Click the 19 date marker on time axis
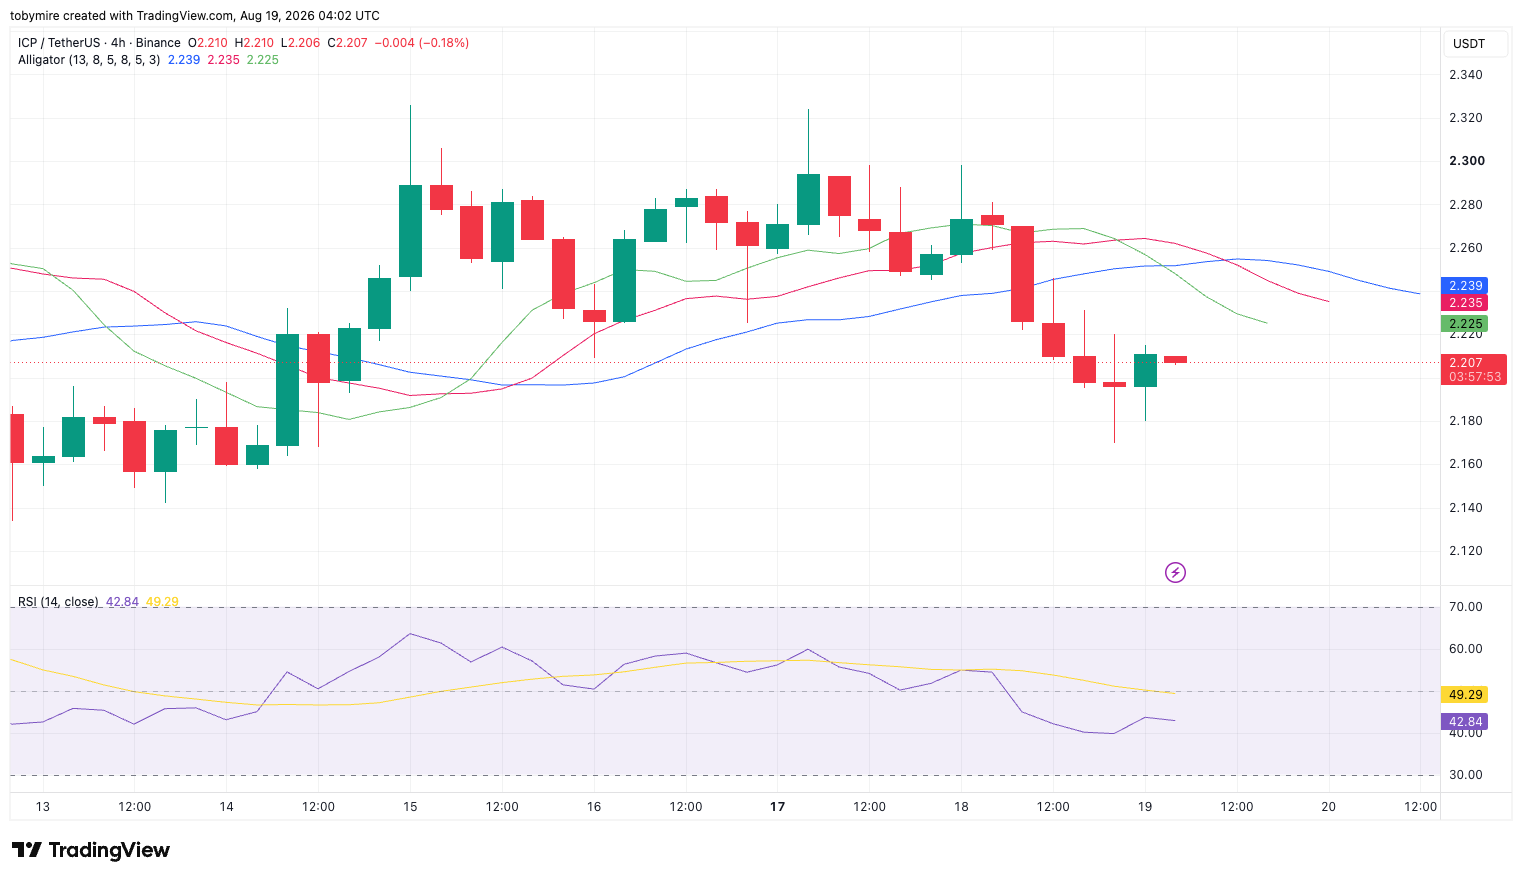The width and height of the screenshot is (1522, 880). pyautogui.click(x=1145, y=807)
